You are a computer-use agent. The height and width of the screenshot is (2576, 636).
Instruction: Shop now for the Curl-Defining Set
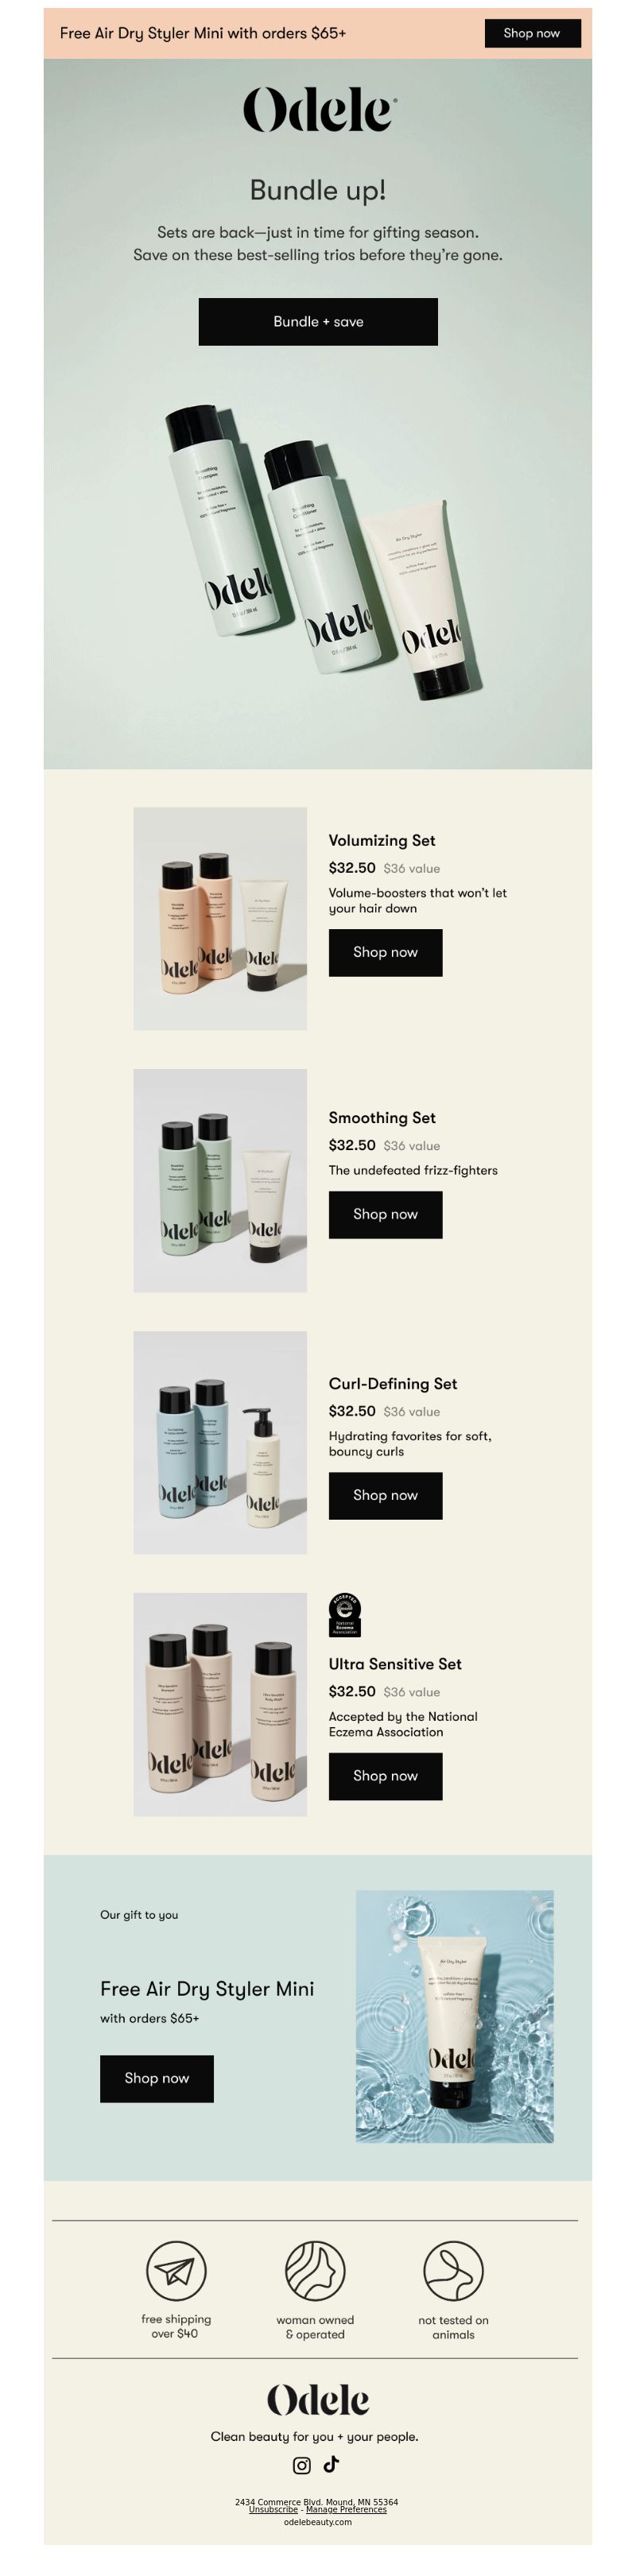click(385, 1495)
